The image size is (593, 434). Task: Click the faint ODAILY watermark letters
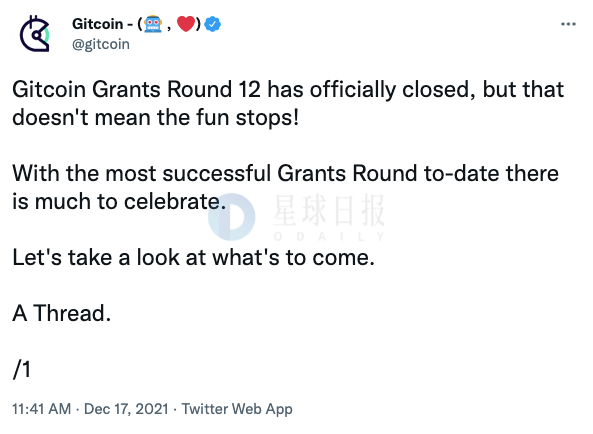[x=329, y=237]
